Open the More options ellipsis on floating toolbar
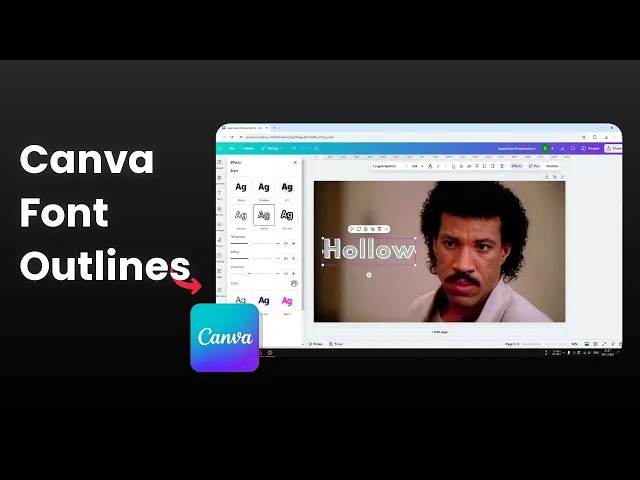Screen dimensions: 640x480 386,229
